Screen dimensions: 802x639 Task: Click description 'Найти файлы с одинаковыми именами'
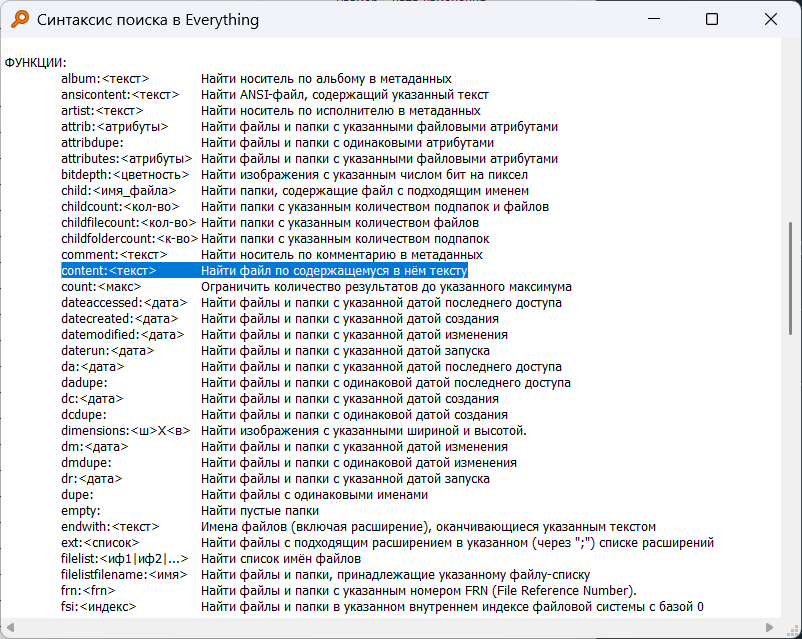click(x=315, y=494)
